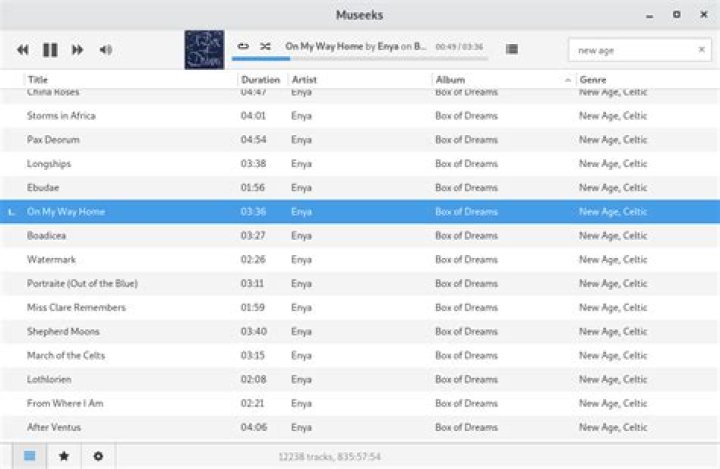The image size is (720, 469).
Task: Close the Museeks window
Action: point(703,15)
